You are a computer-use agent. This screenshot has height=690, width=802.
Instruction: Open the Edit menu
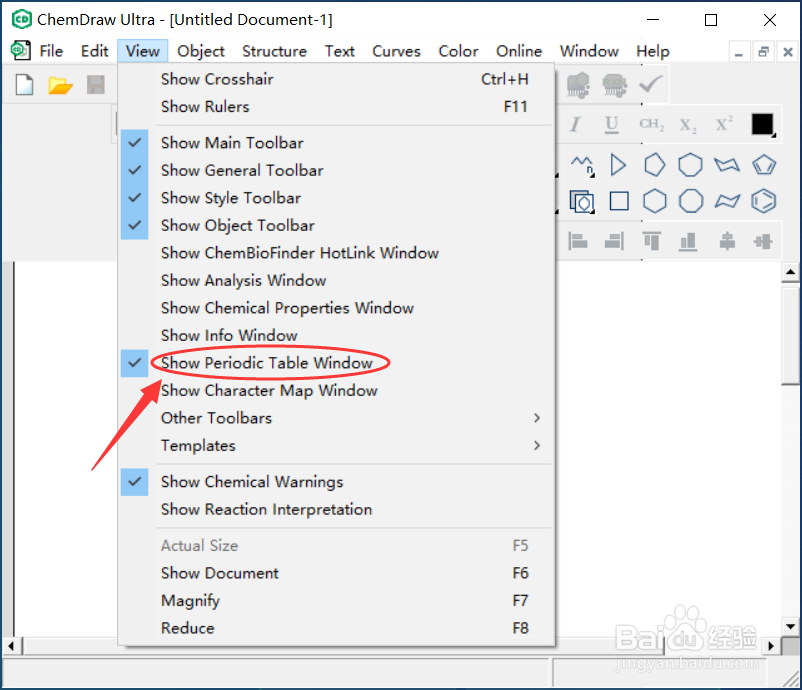click(95, 51)
